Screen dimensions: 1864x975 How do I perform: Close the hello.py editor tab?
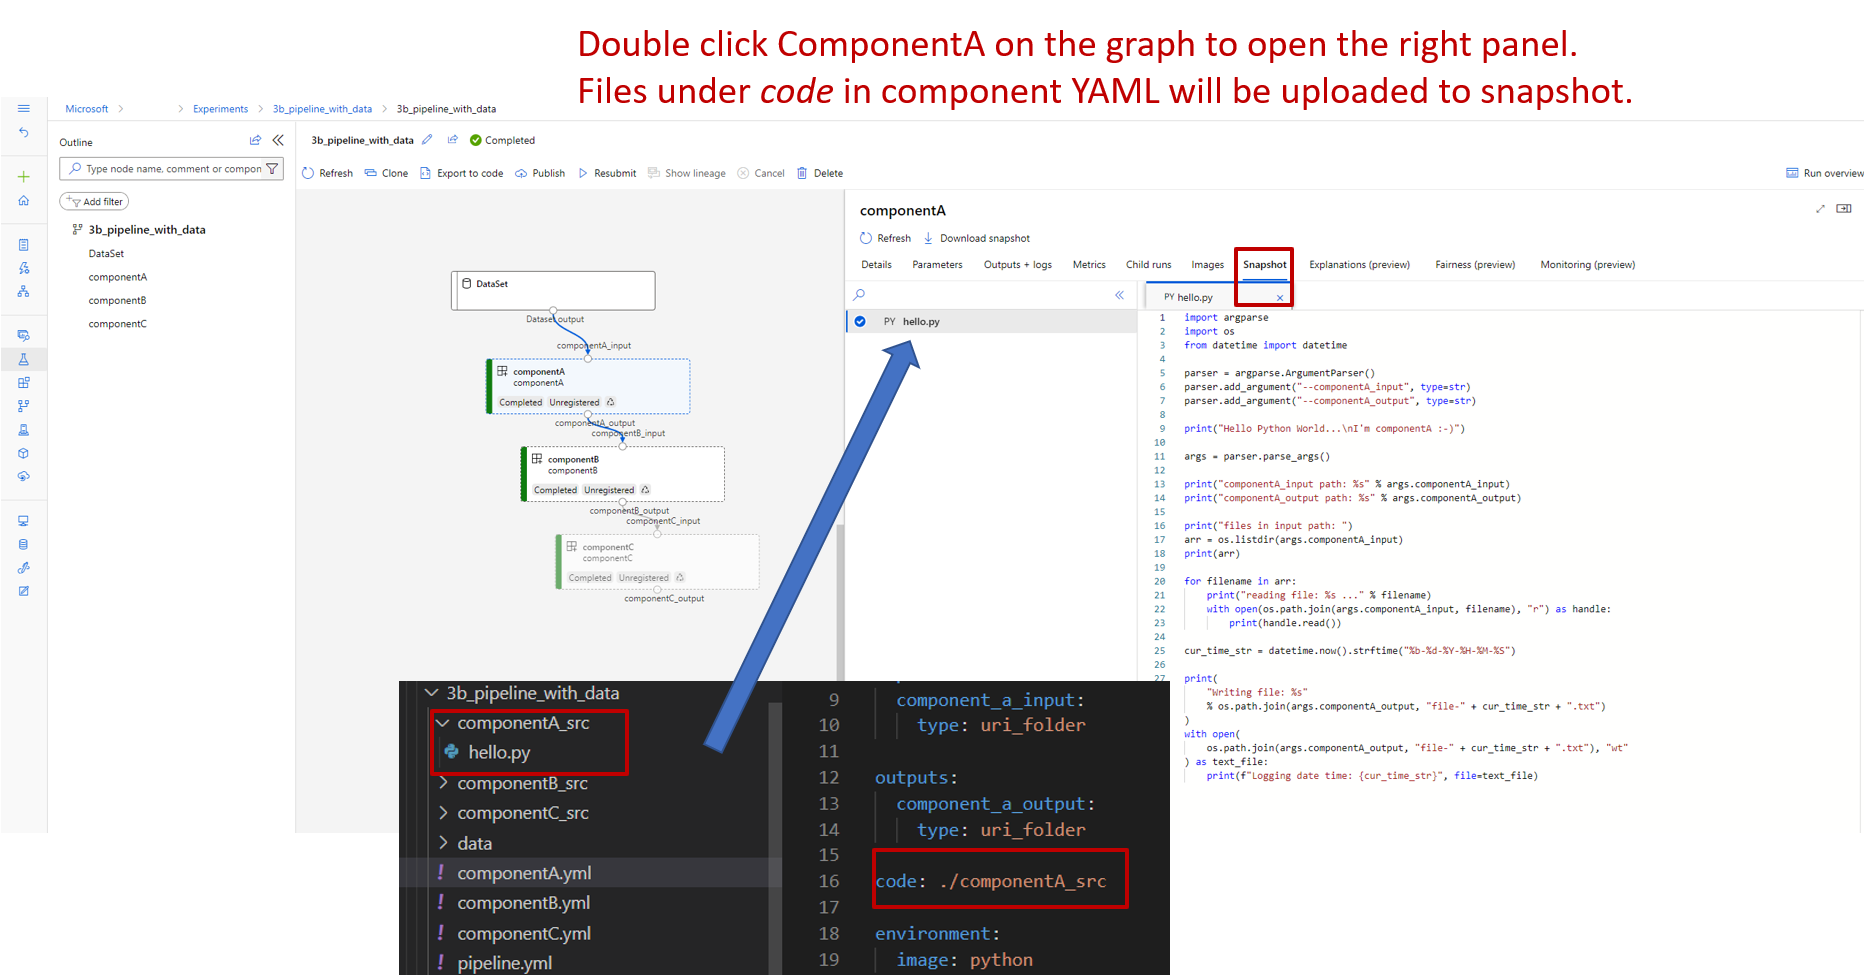tap(1280, 298)
